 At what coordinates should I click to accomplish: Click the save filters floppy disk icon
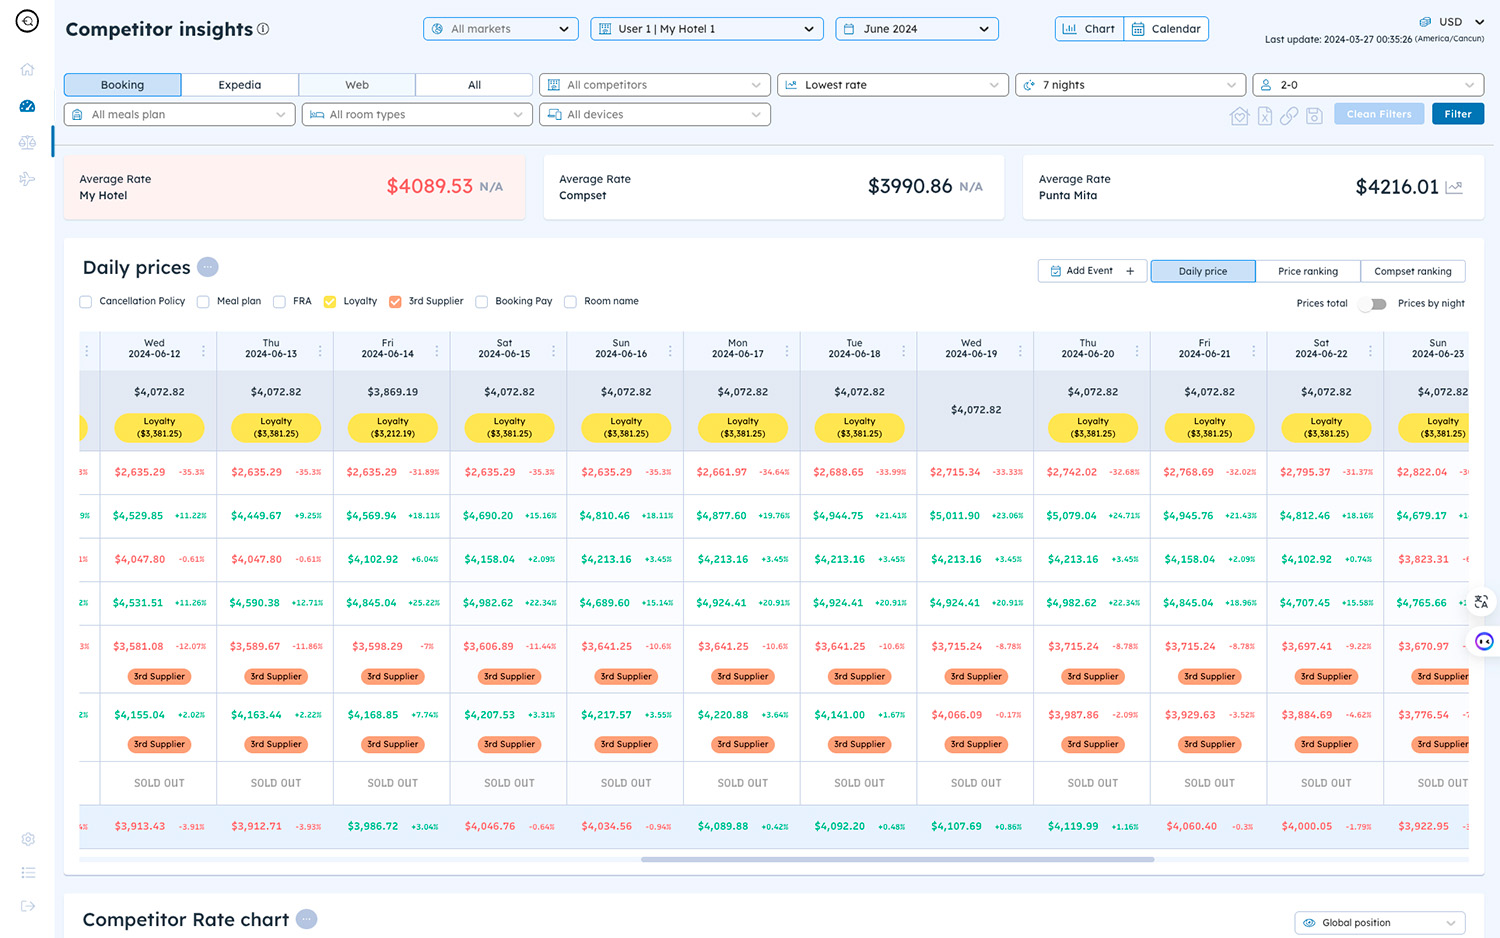(x=1314, y=116)
